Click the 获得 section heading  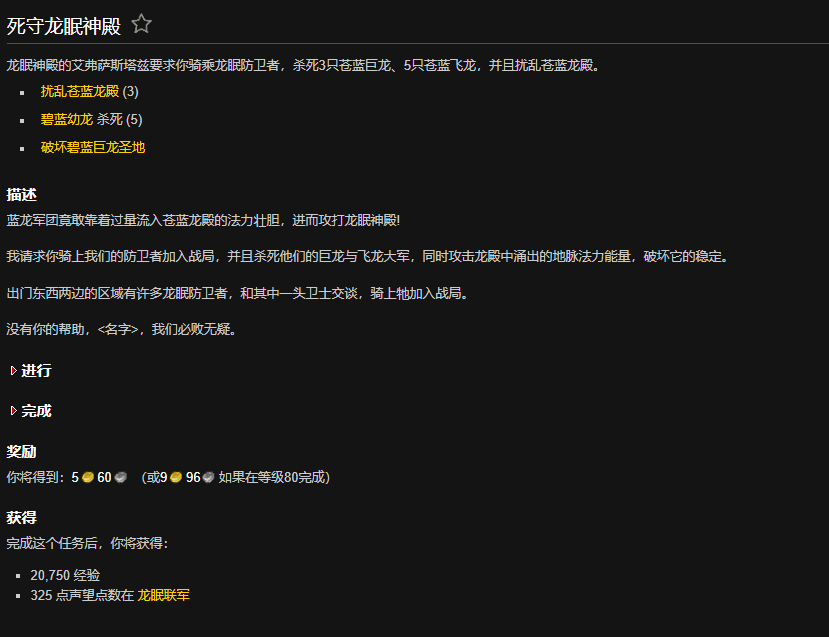tap(21, 517)
